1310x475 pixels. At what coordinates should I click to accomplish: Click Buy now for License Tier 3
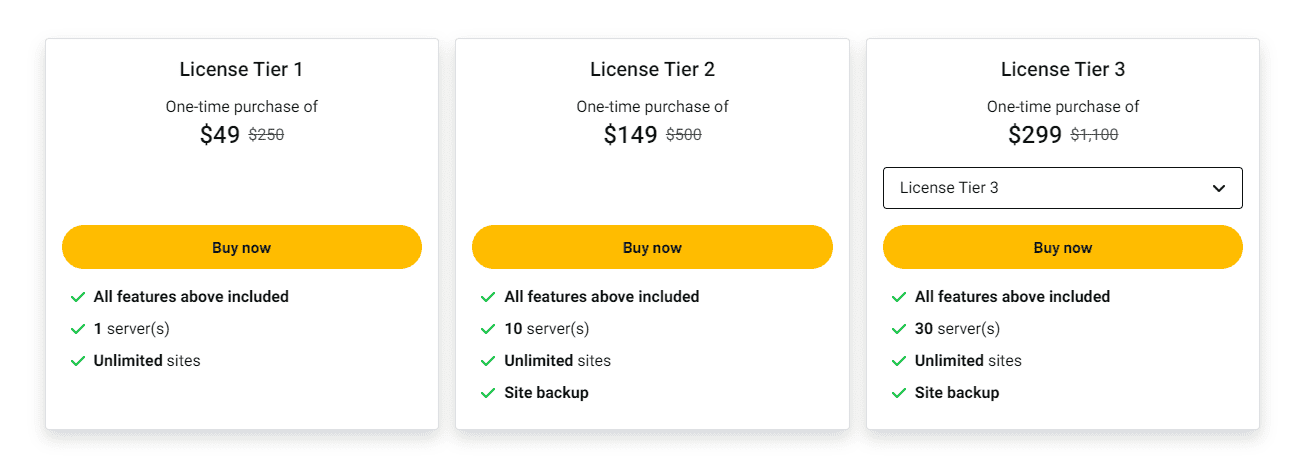click(x=1062, y=248)
